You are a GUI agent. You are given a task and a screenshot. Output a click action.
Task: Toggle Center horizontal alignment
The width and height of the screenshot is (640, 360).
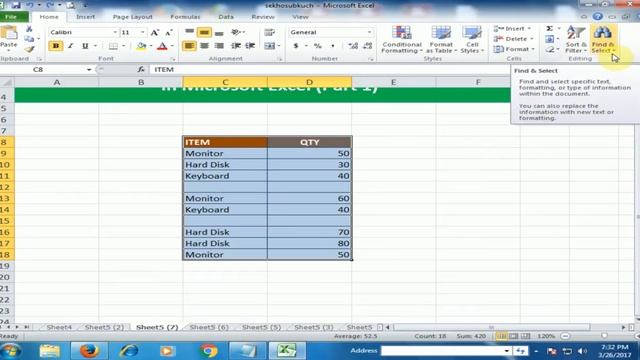[x=204, y=46]
